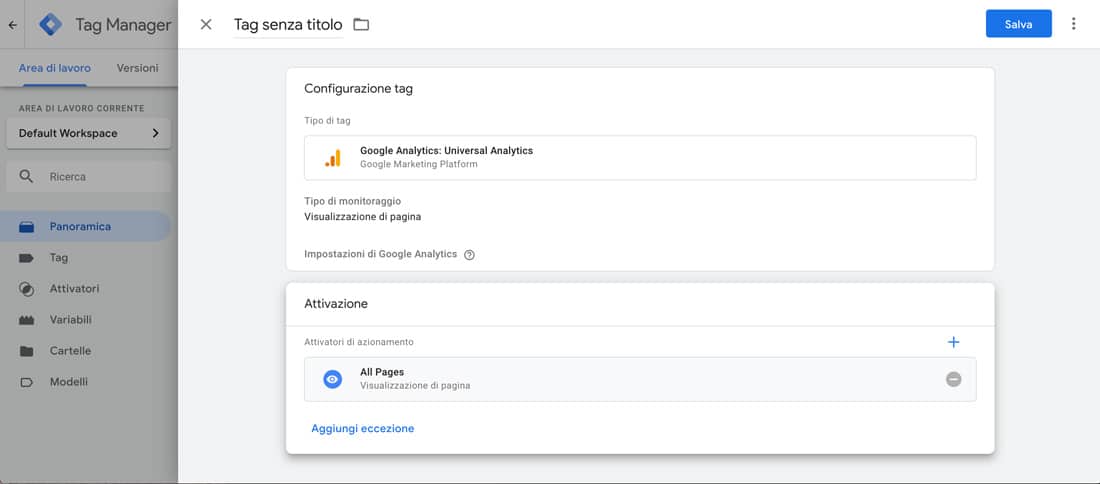Viewport: 1100px width, 484px height.
Task: Click the 'Visualizzazione di pagina' monitoring type value
Action: click(x=363, y=217)
